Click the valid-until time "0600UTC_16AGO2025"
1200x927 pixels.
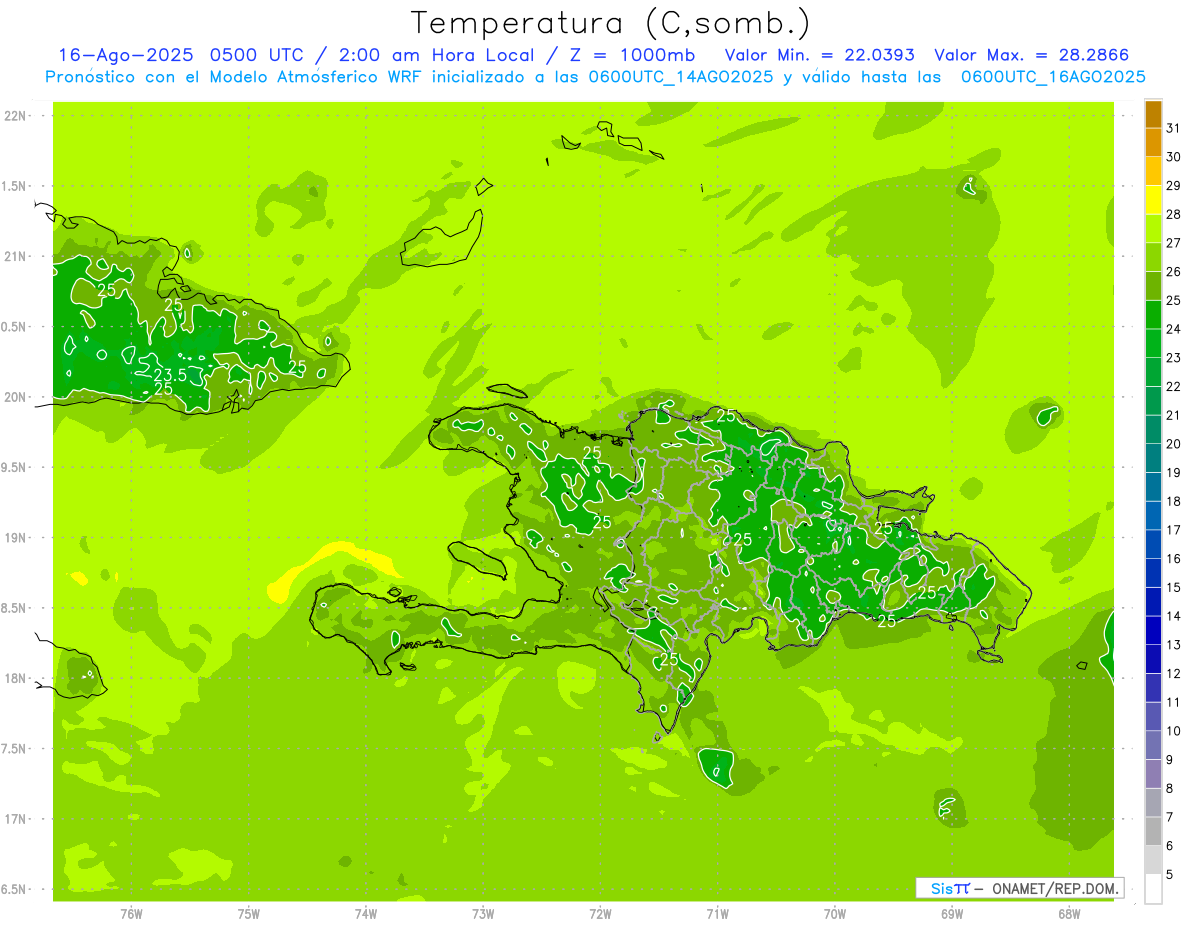pos(1053,77)
